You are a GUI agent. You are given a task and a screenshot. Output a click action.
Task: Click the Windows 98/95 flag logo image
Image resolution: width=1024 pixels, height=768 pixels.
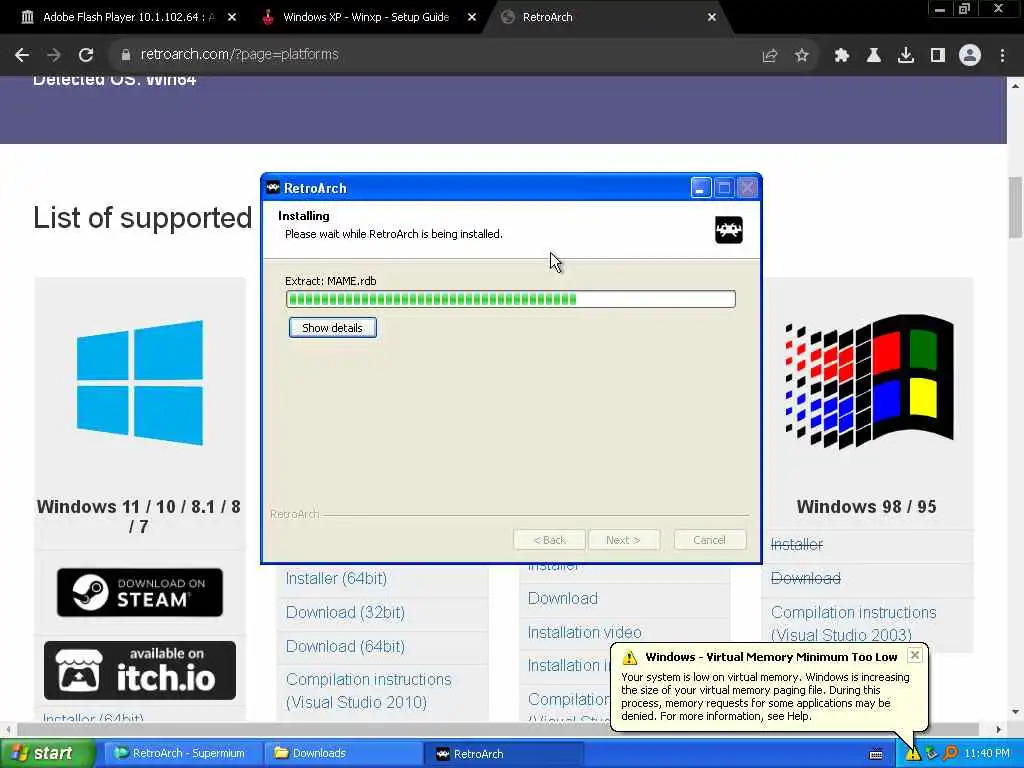[869, 381]
